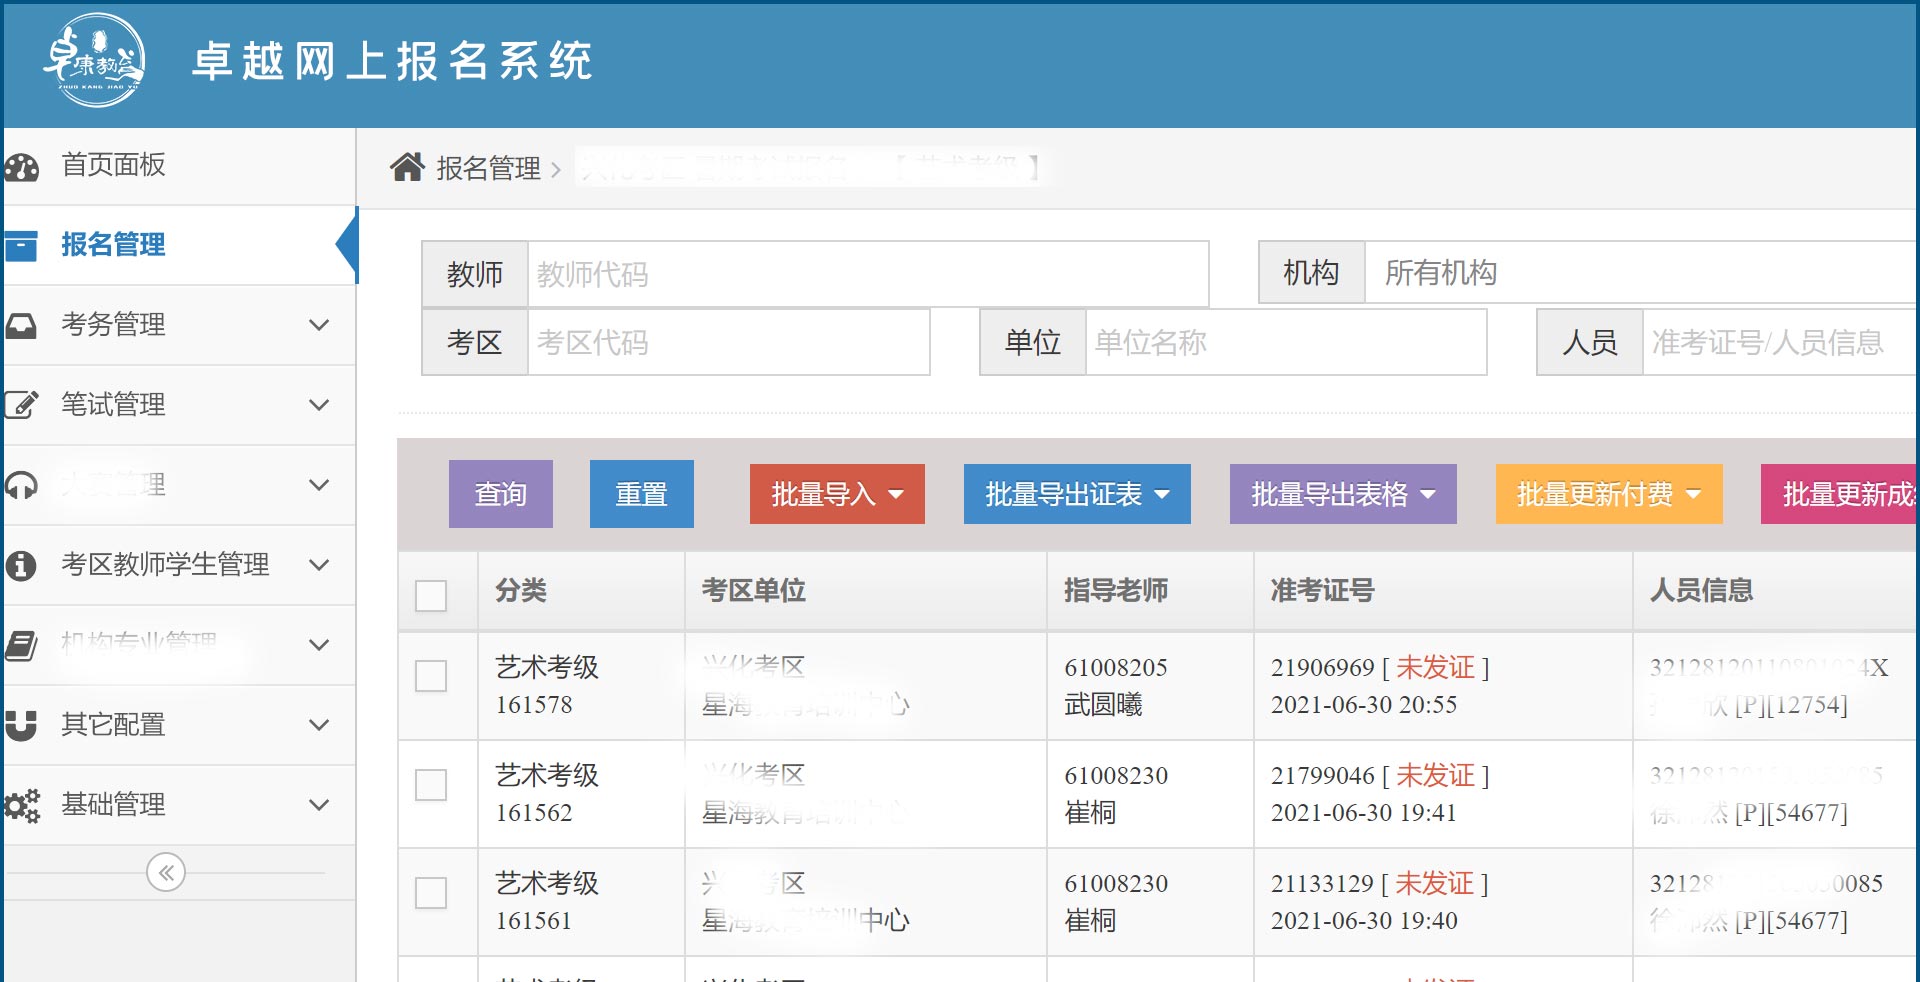
Task: Open the 批量导出证表 dropdown menu
Action: 1077,494
